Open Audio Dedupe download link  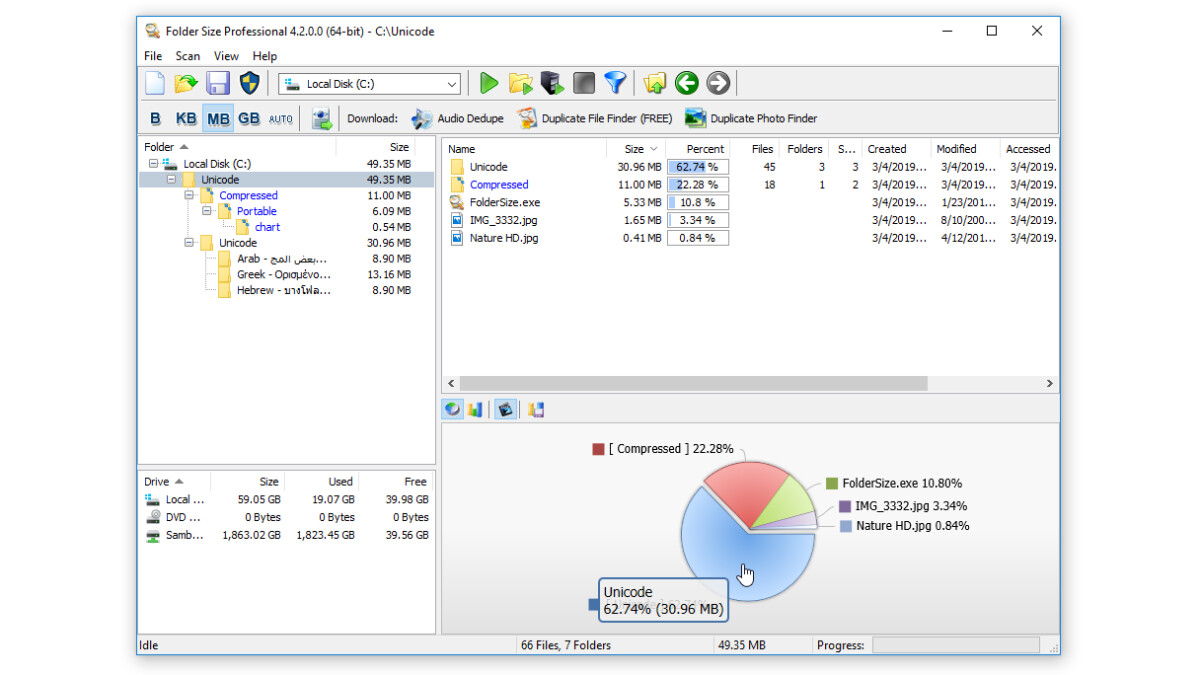coord(470,119)
